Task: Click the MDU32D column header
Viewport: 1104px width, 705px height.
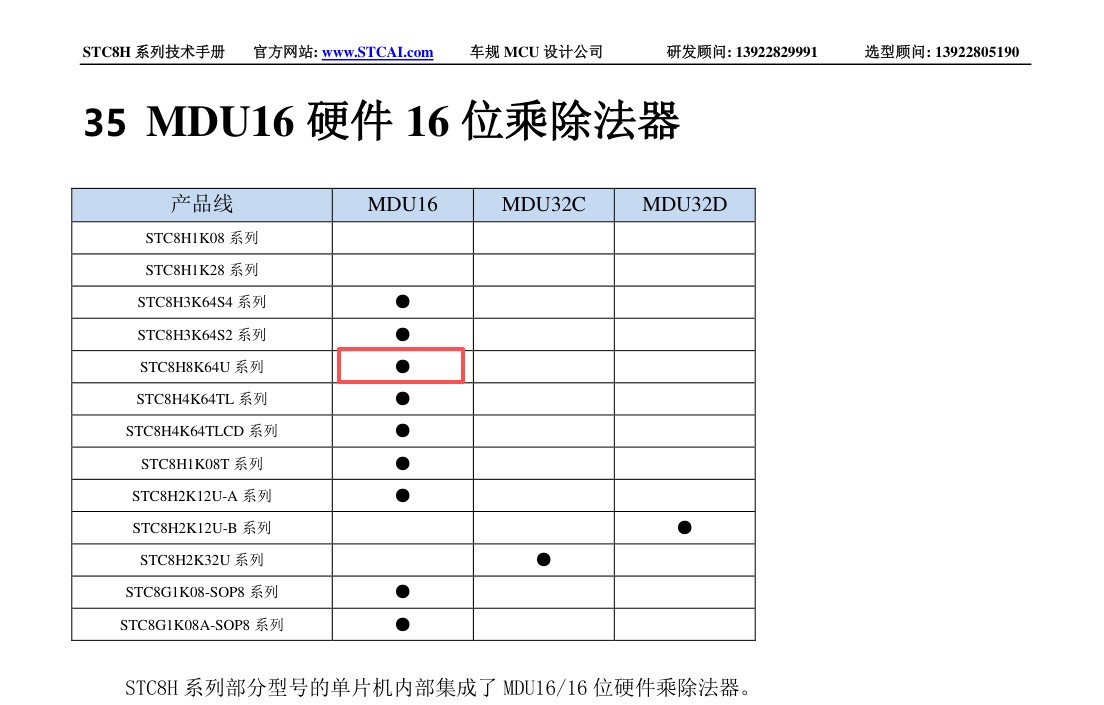Action: (684, 204)
